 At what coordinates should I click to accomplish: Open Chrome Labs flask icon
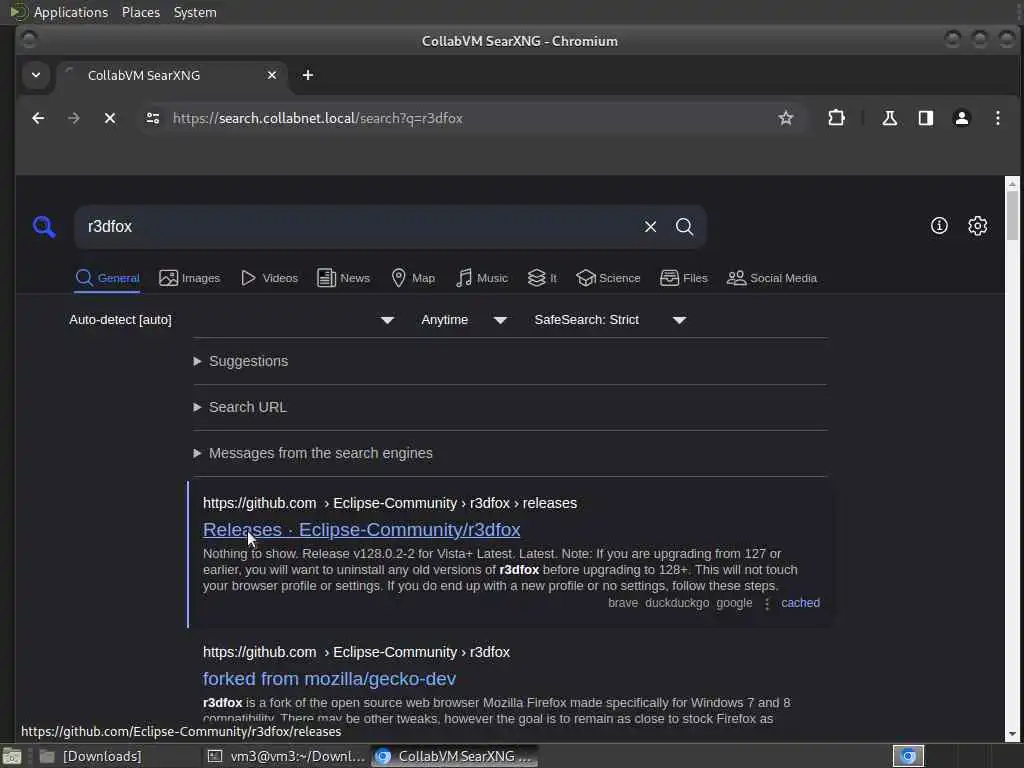point(889,118)
